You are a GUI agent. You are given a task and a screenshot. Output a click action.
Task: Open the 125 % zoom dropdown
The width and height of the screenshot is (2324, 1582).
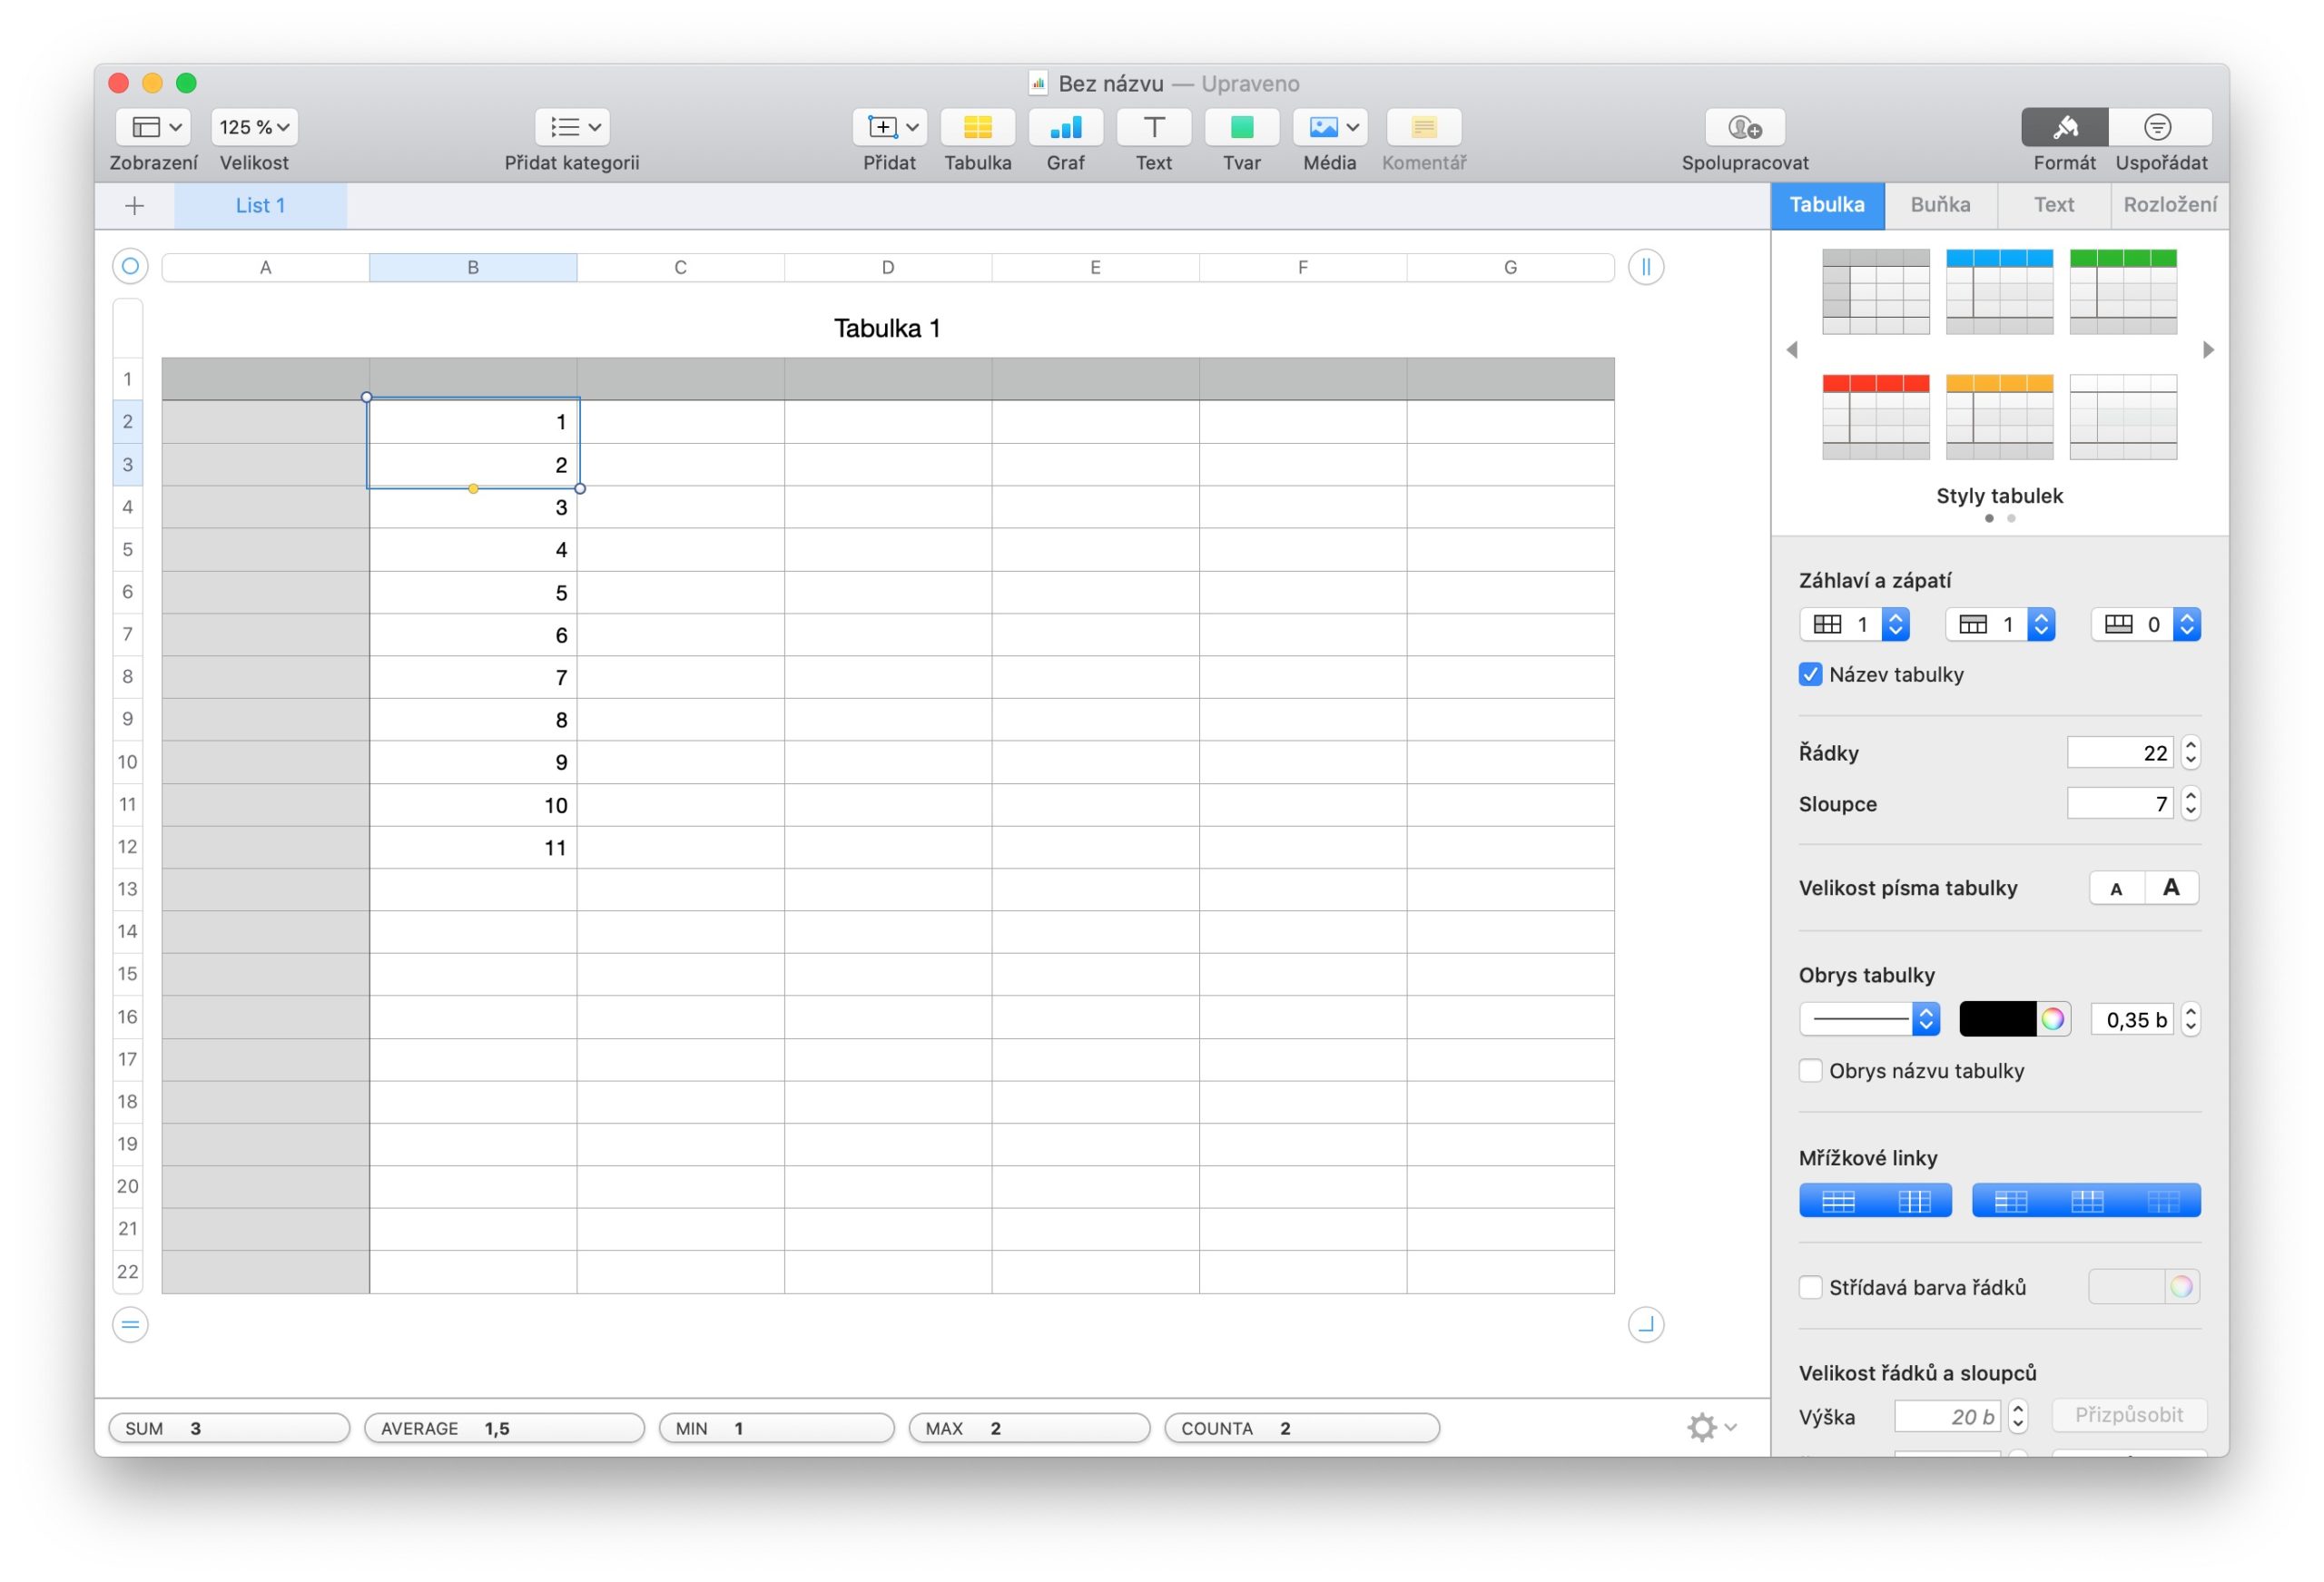click(254, 127)
